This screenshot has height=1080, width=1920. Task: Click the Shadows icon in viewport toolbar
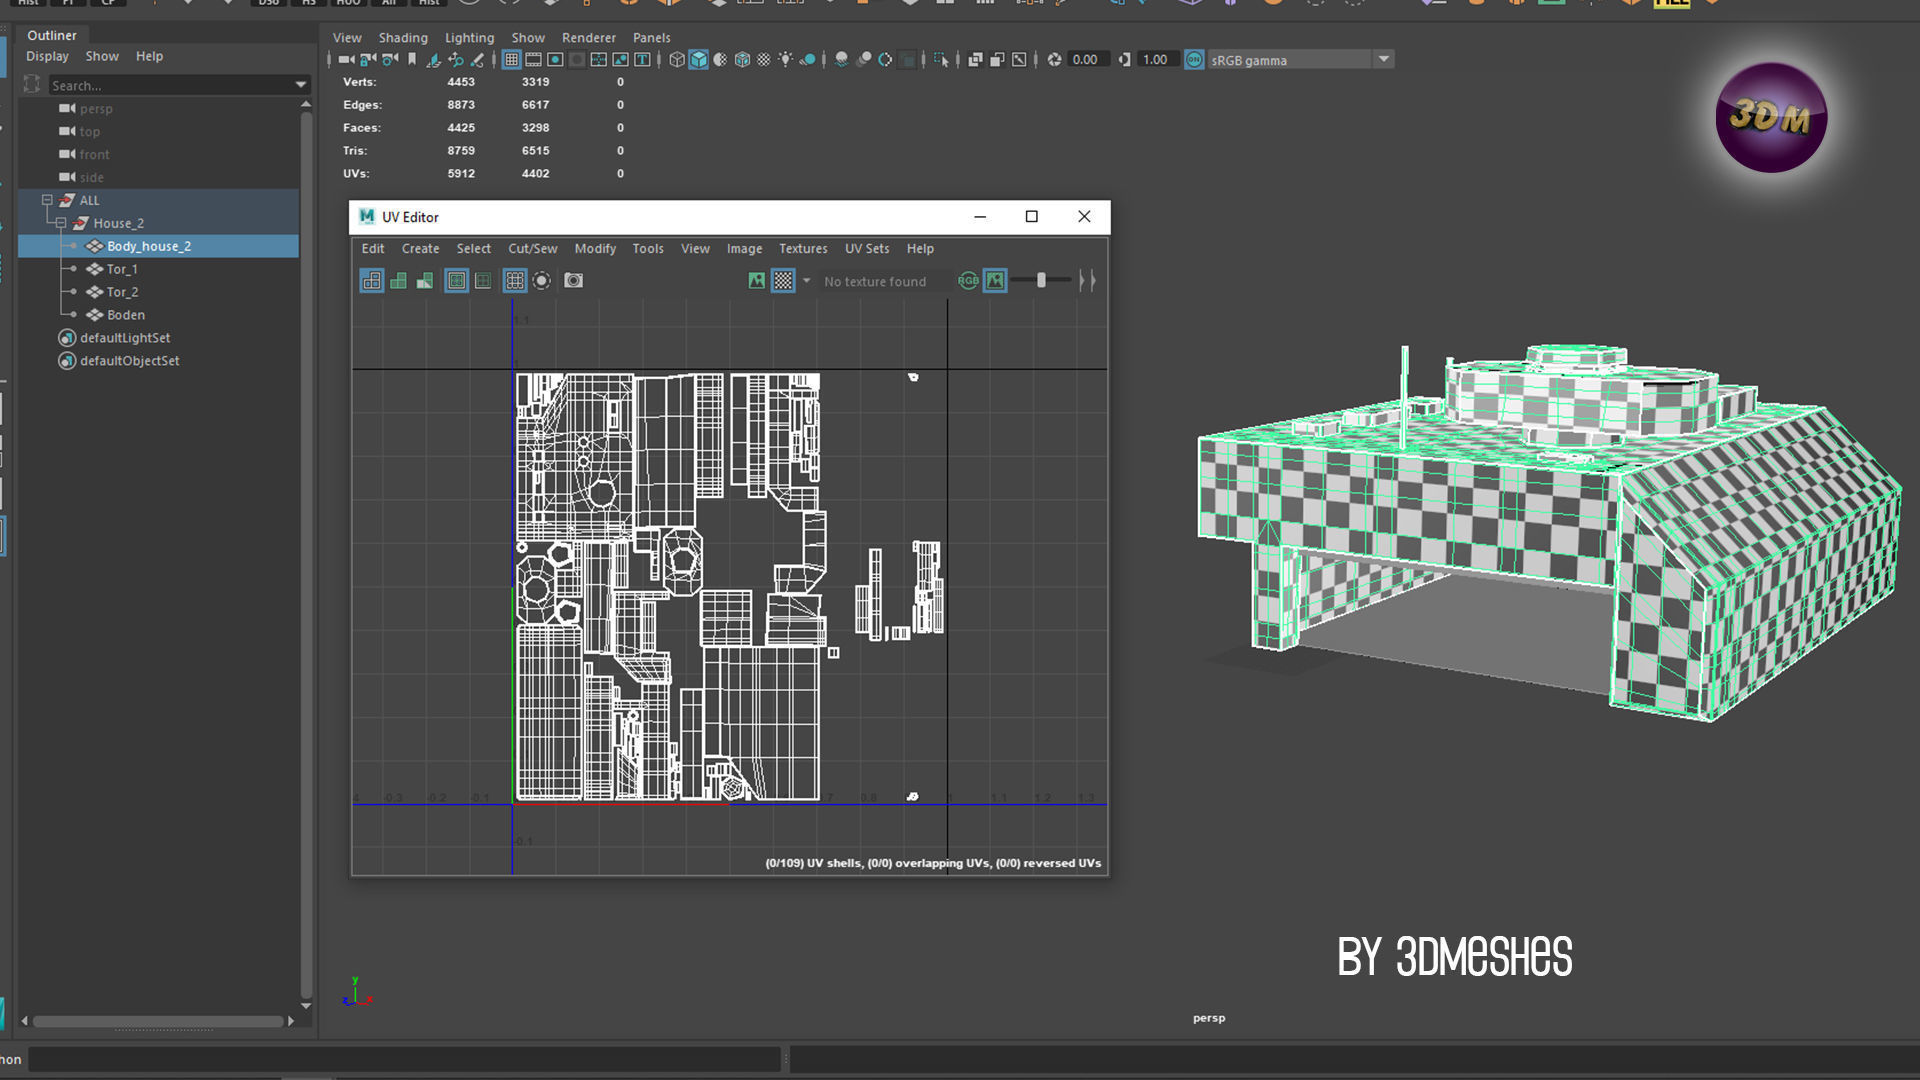point(807,60)
